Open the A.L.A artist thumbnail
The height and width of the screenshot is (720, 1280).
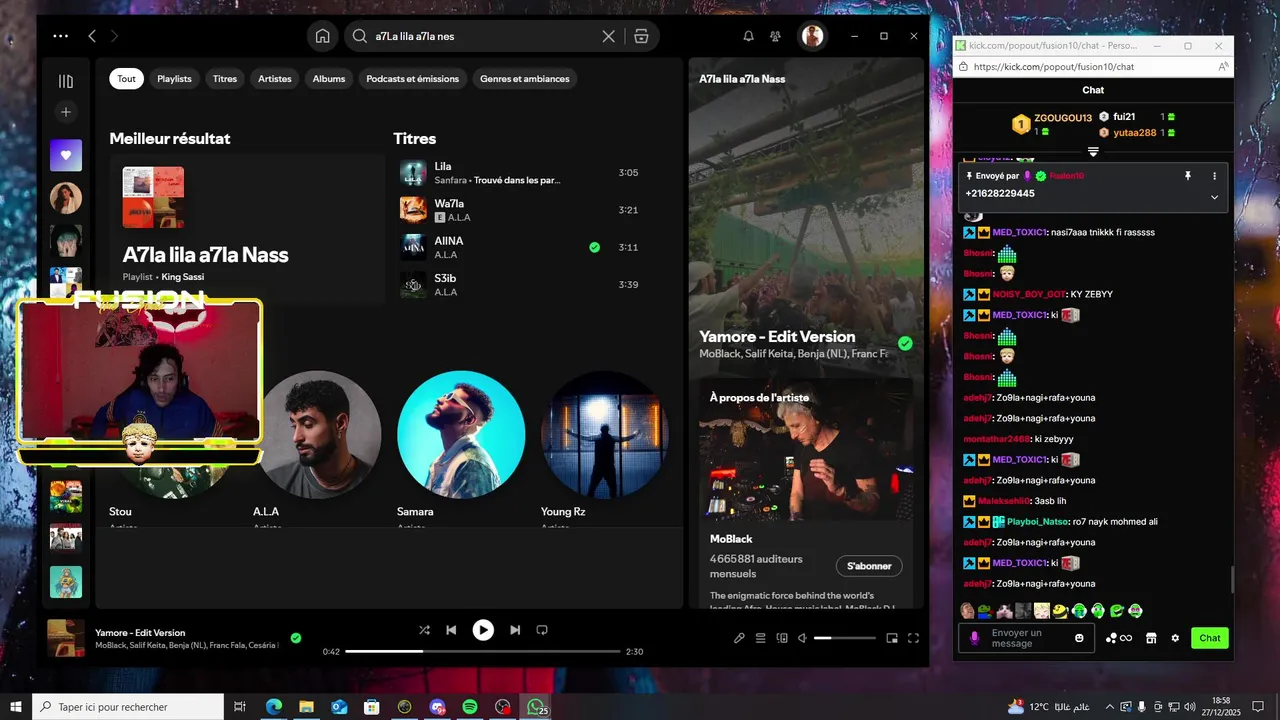[318, 434]
